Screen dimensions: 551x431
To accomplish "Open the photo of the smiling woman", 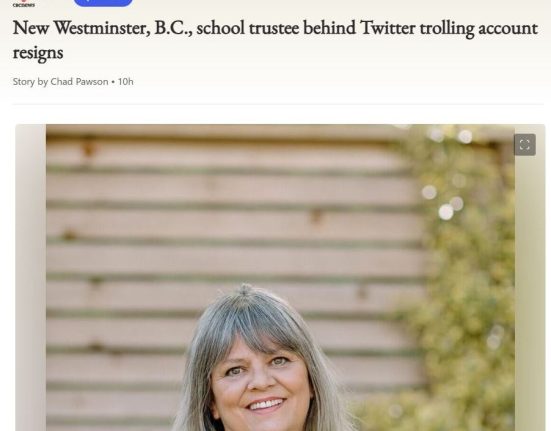I will pyautogui.click(x=280, y=277).
